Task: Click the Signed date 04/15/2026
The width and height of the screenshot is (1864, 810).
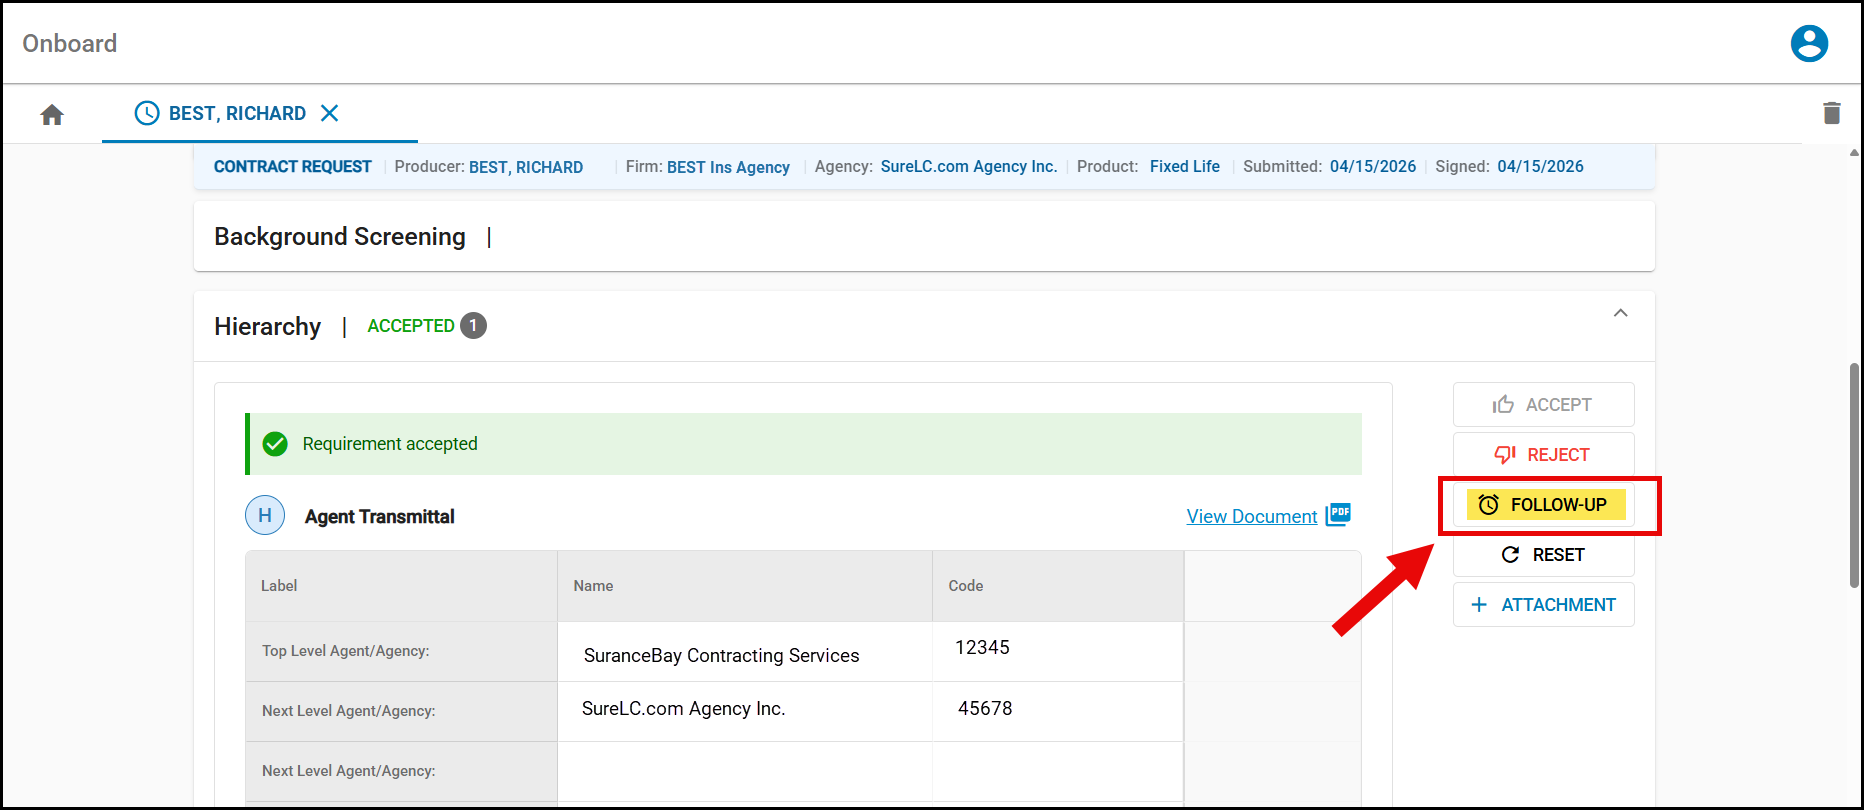Action: pyautogui.click(x=1540, y=166)
